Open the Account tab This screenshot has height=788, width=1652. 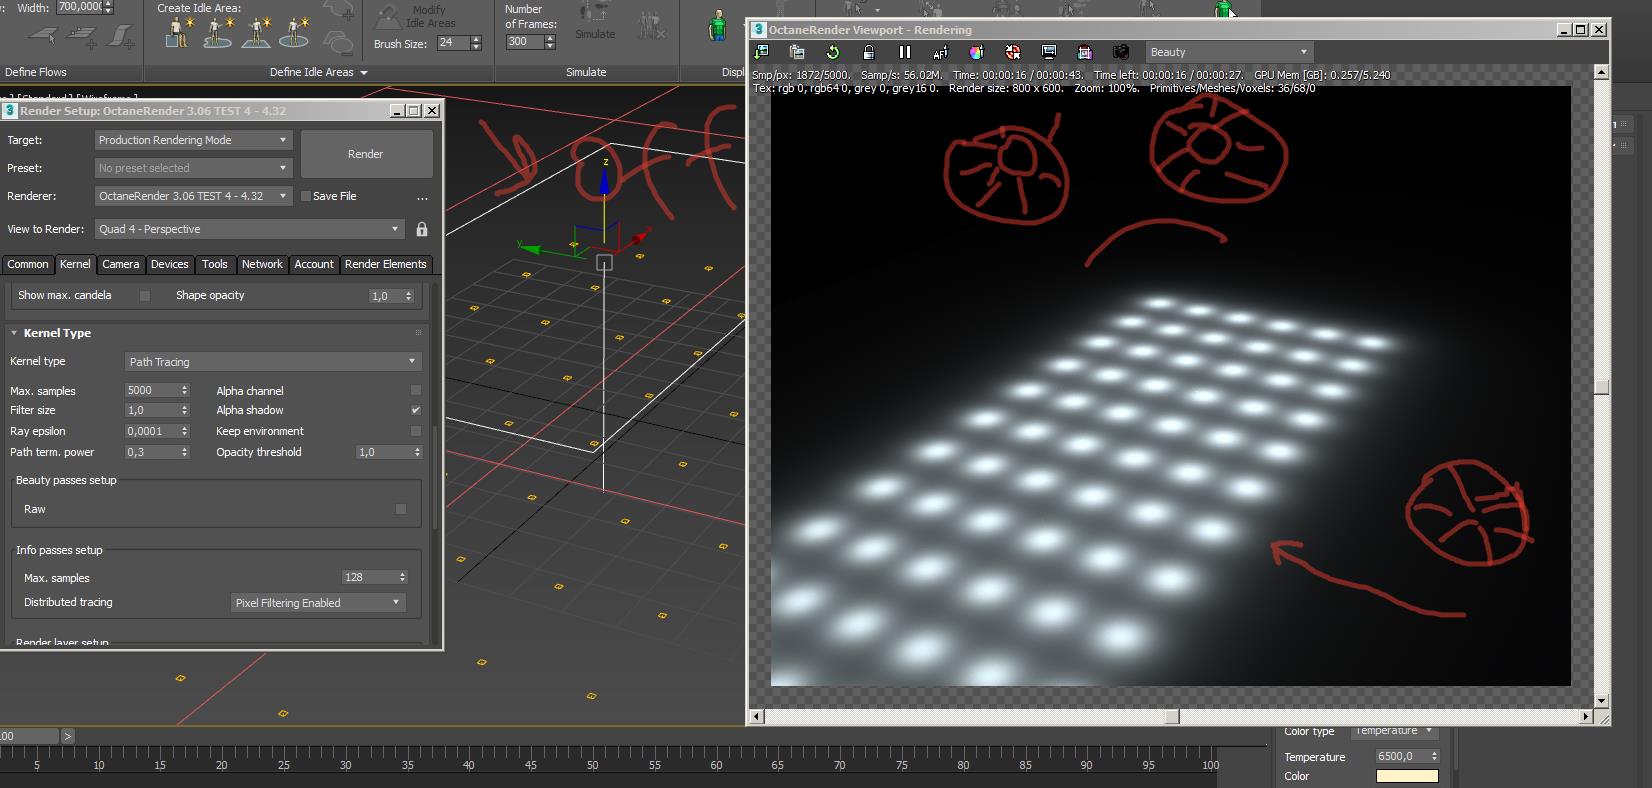314,264
